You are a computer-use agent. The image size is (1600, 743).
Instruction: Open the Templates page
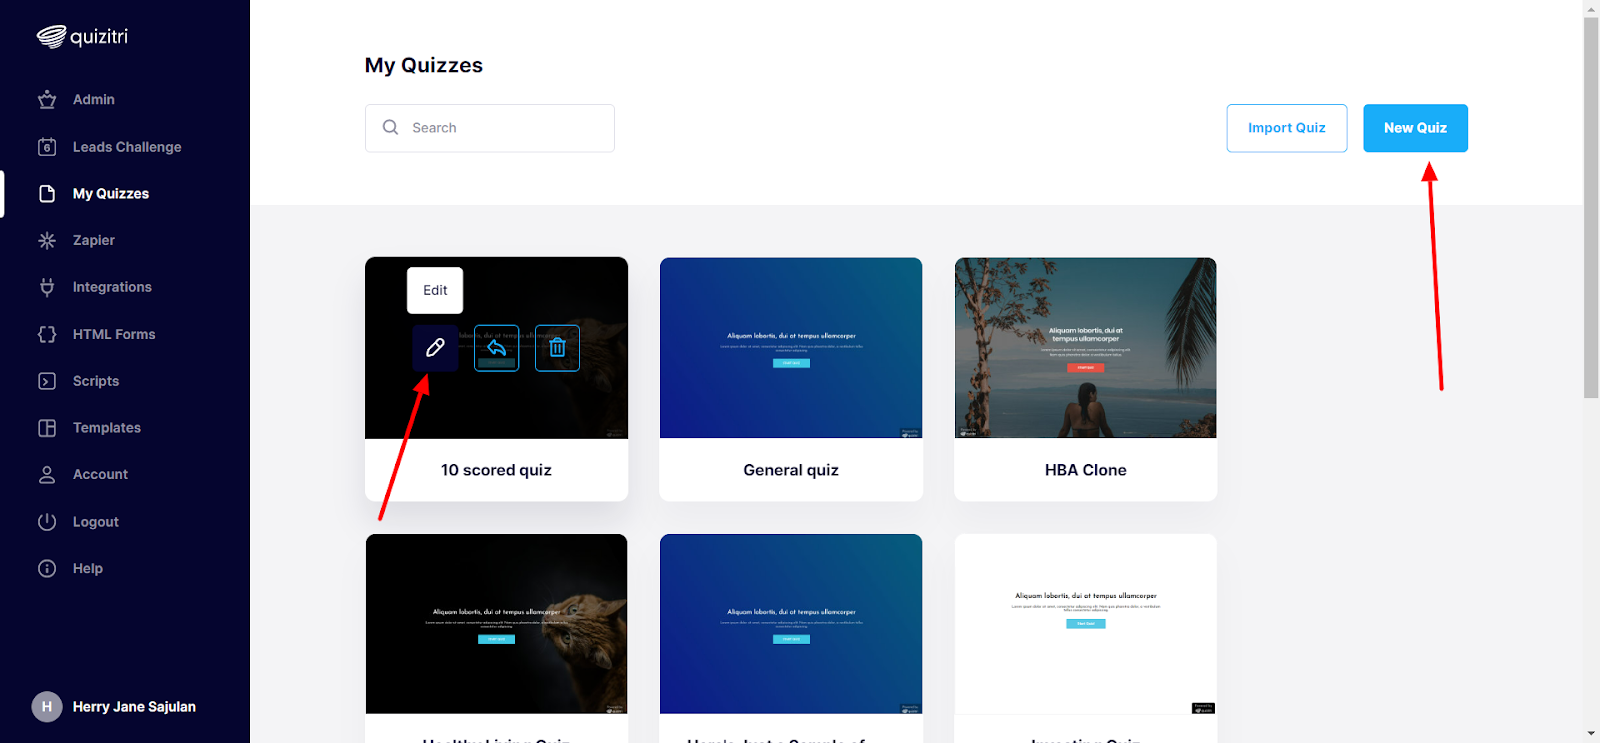click(107, 428)
